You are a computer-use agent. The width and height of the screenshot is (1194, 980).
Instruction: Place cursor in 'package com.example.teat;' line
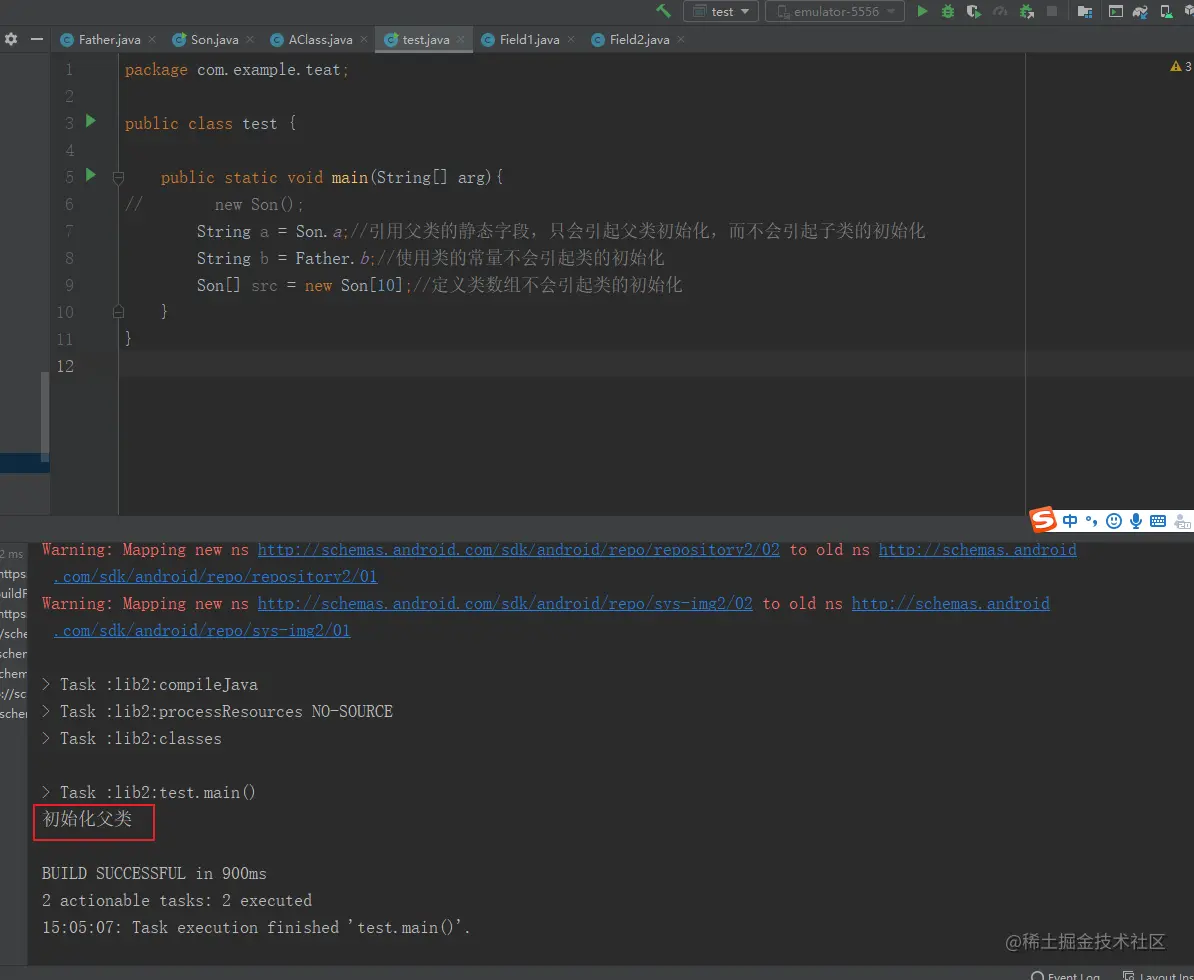237,69
